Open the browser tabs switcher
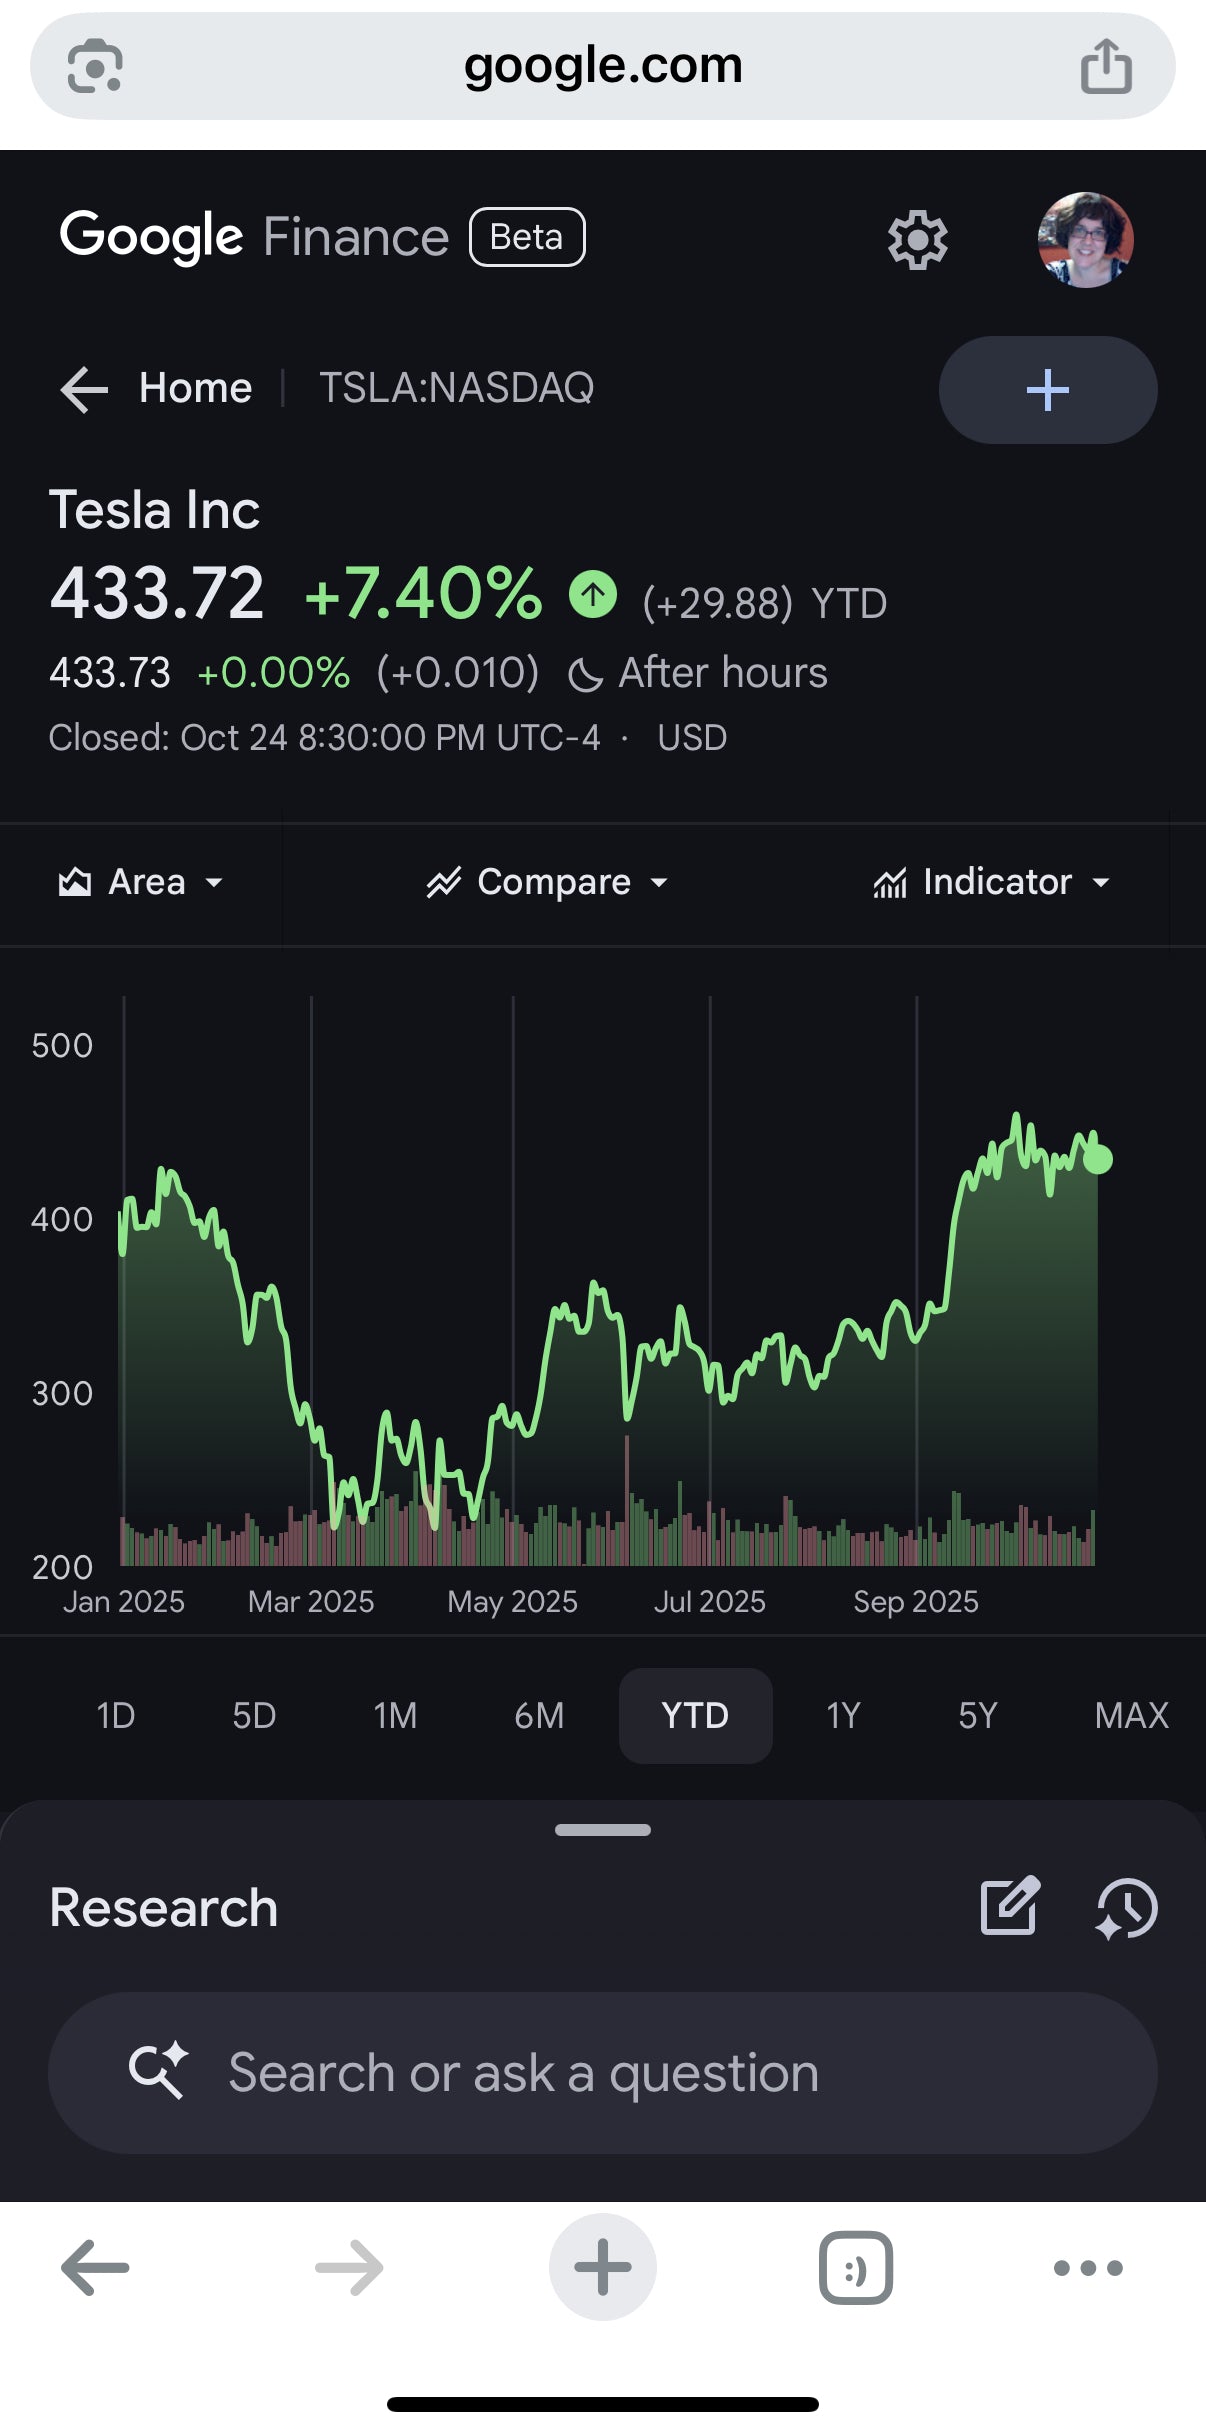 [x=855, y=2268]
